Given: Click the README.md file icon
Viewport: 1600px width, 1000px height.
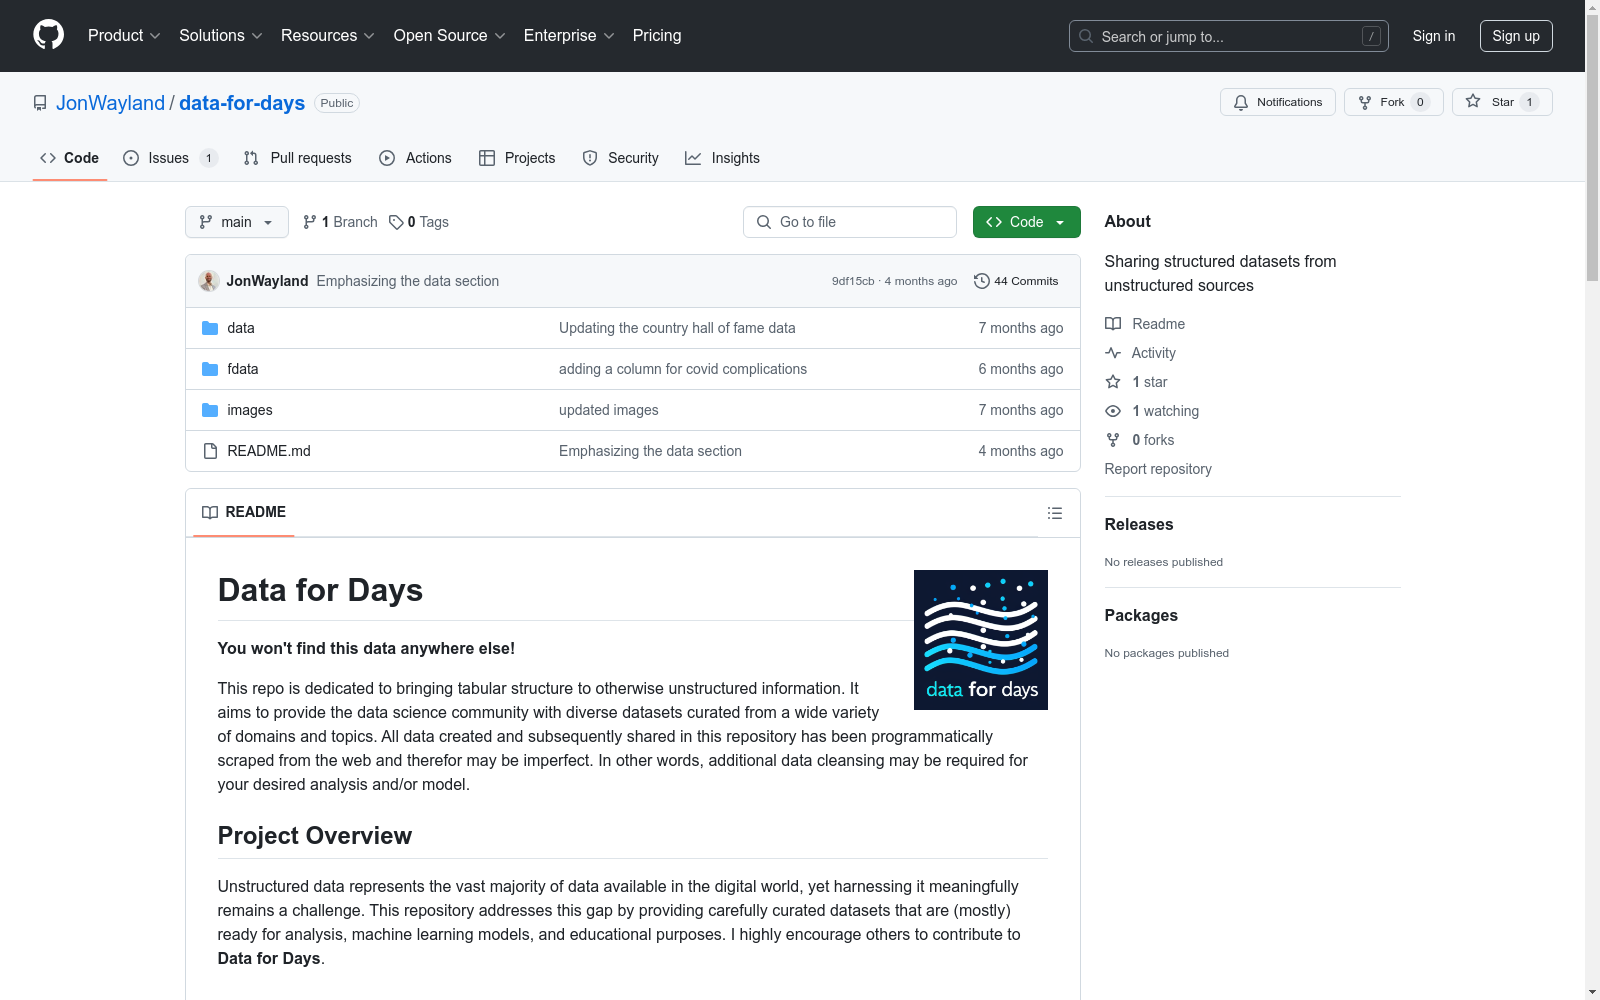Looking at the screenshot, I should pos(210,451).
